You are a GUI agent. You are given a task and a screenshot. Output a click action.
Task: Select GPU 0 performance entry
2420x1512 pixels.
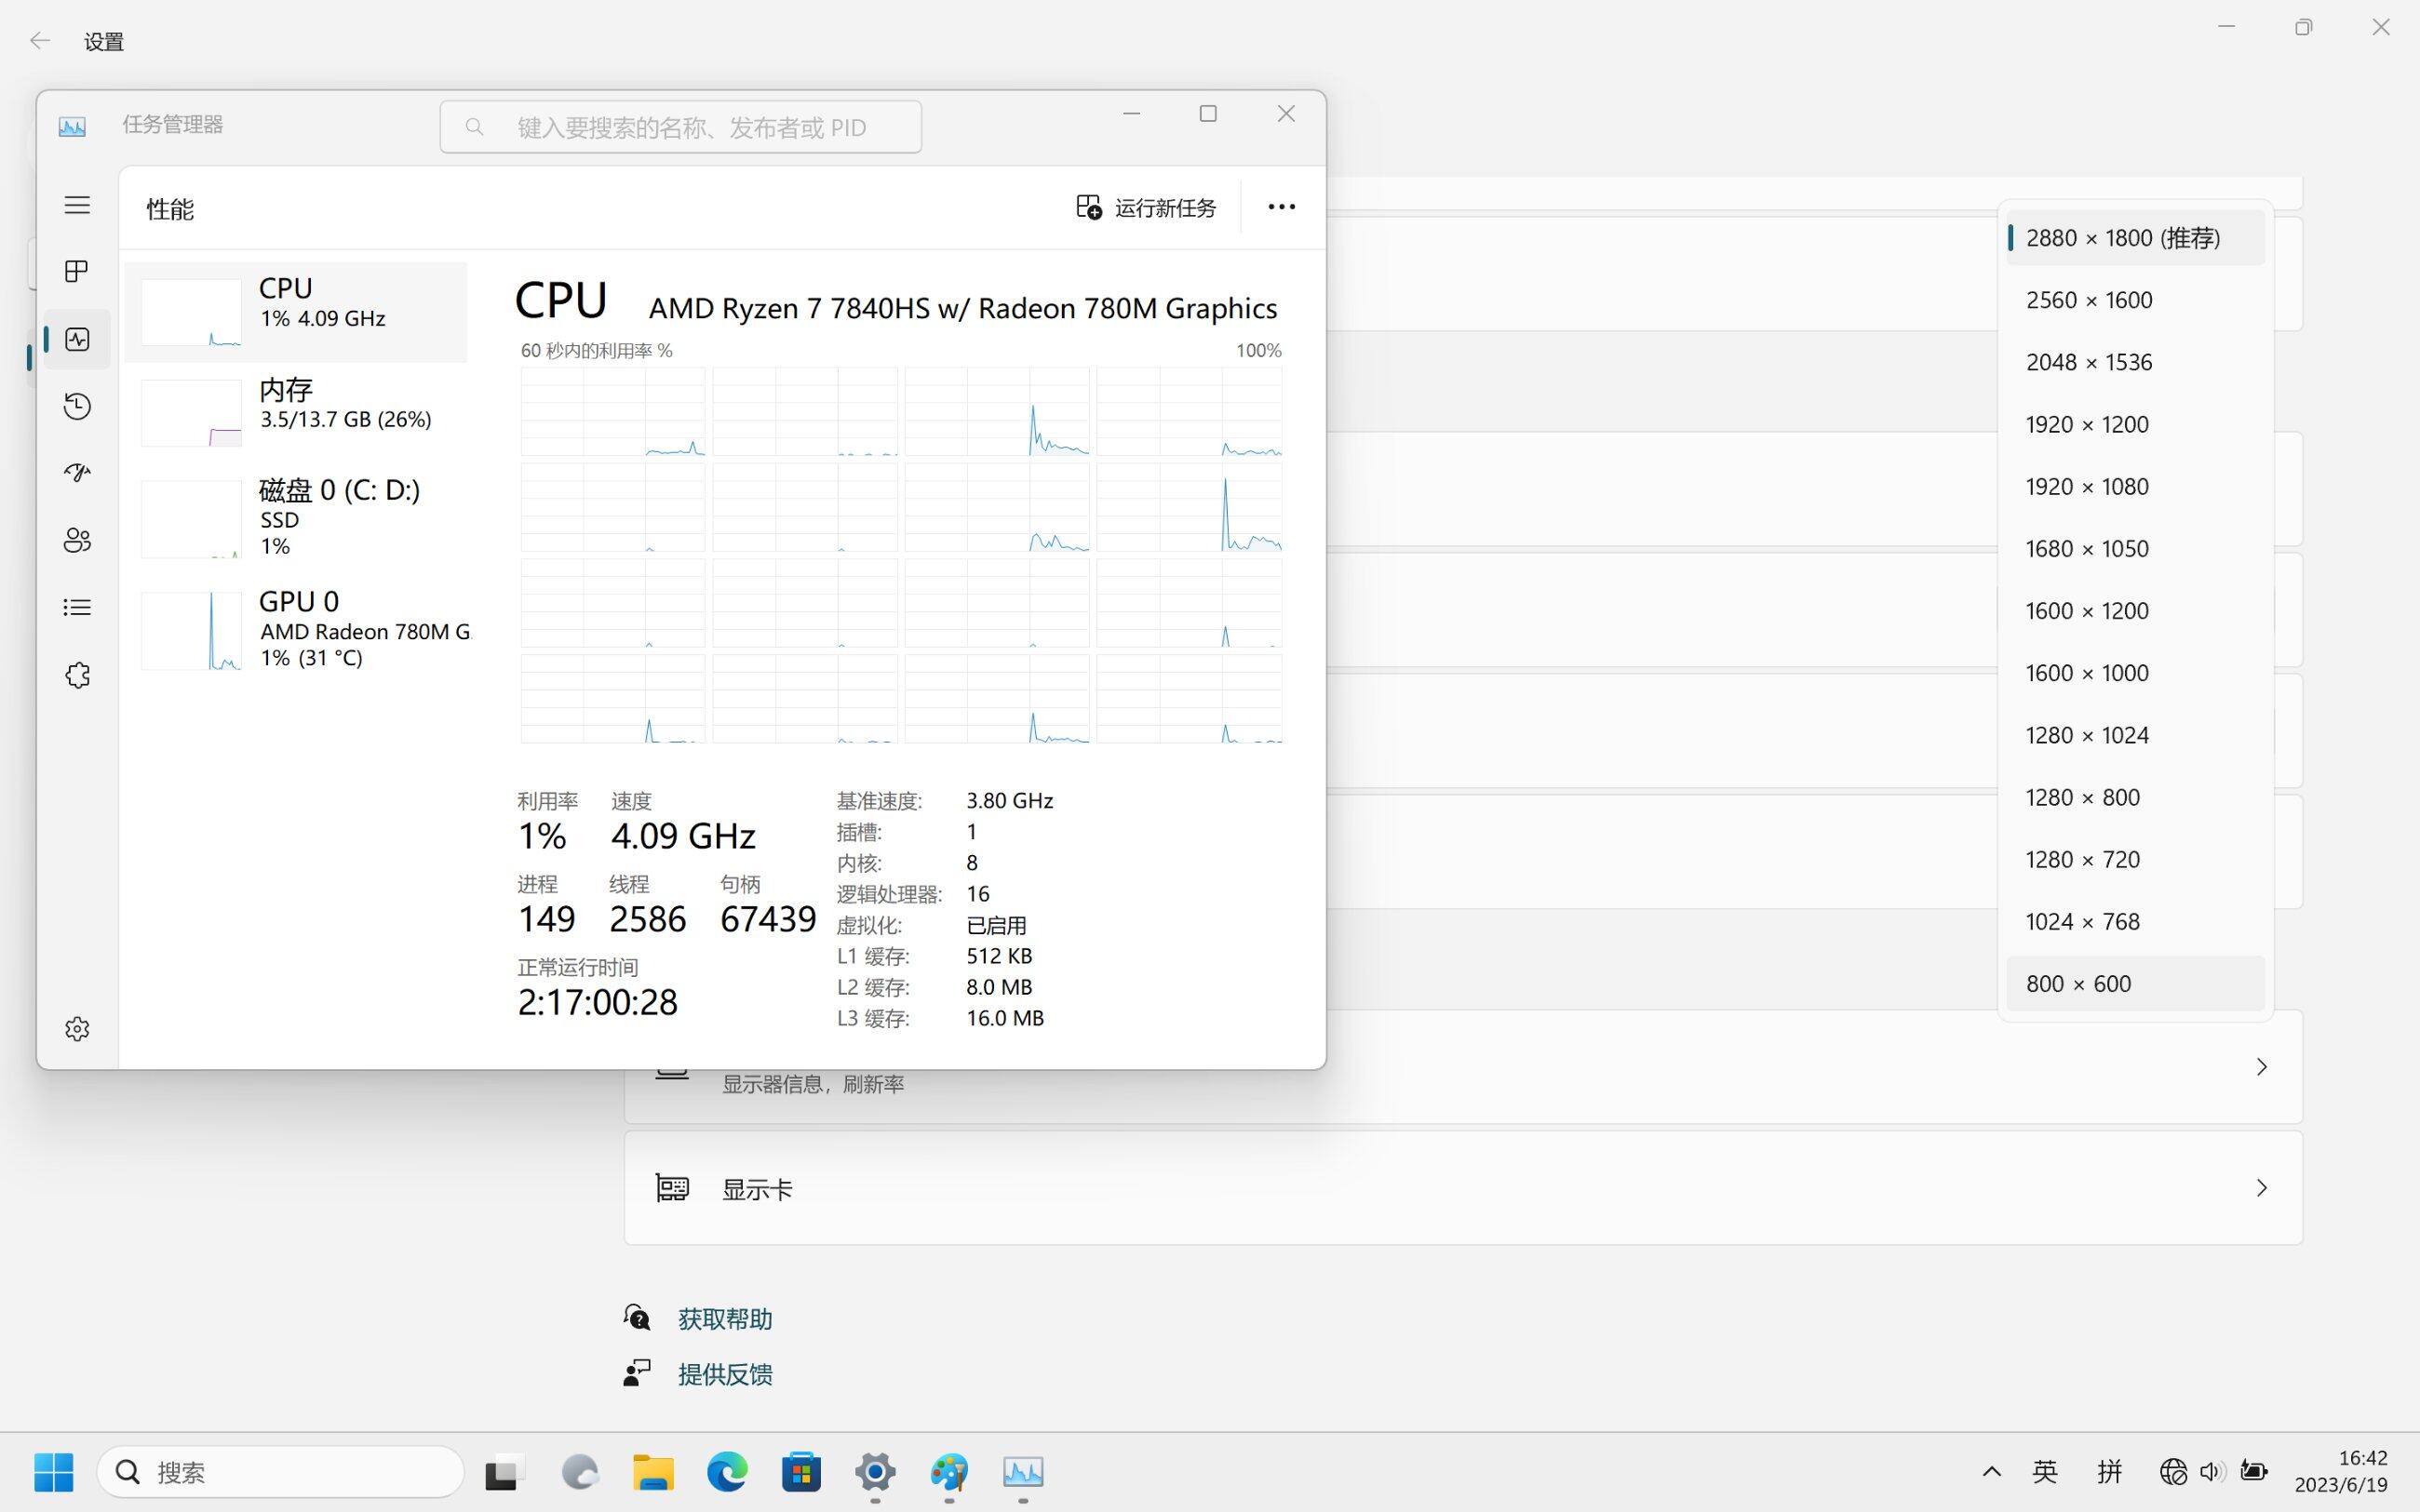pos(296,629)
